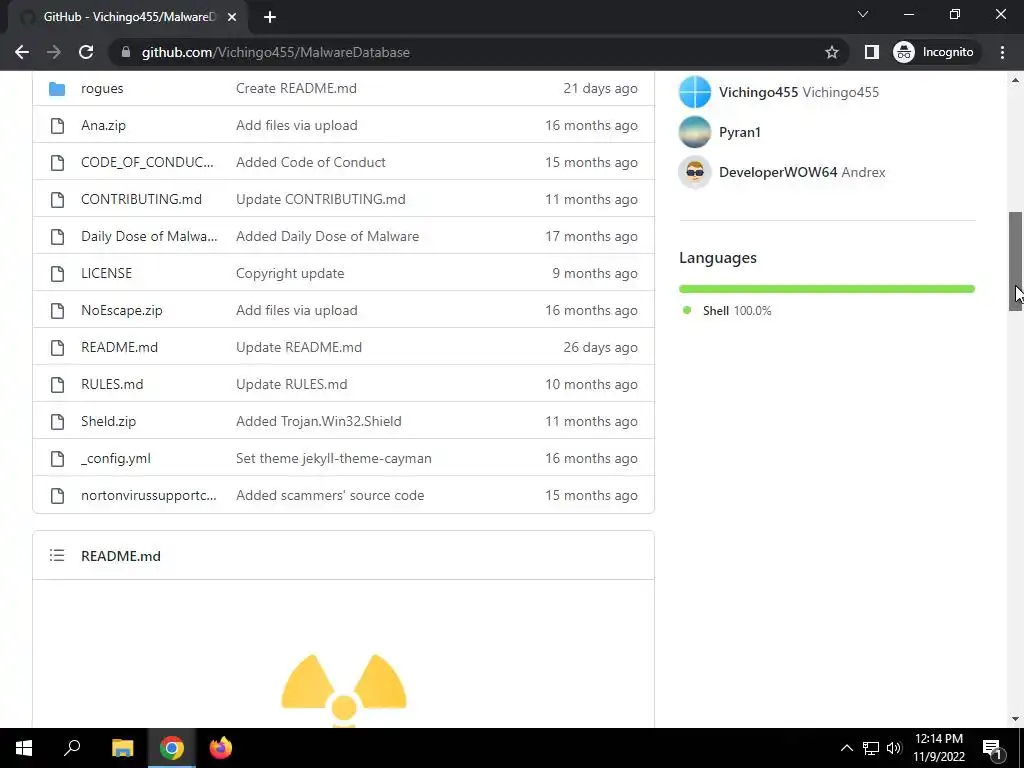
Task: Click Pyran1's avatar
Action: point(695,132)
